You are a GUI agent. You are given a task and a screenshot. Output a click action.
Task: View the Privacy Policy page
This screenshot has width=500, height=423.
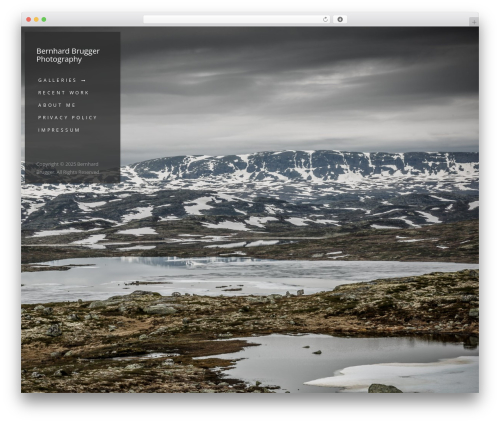(67, 118)
